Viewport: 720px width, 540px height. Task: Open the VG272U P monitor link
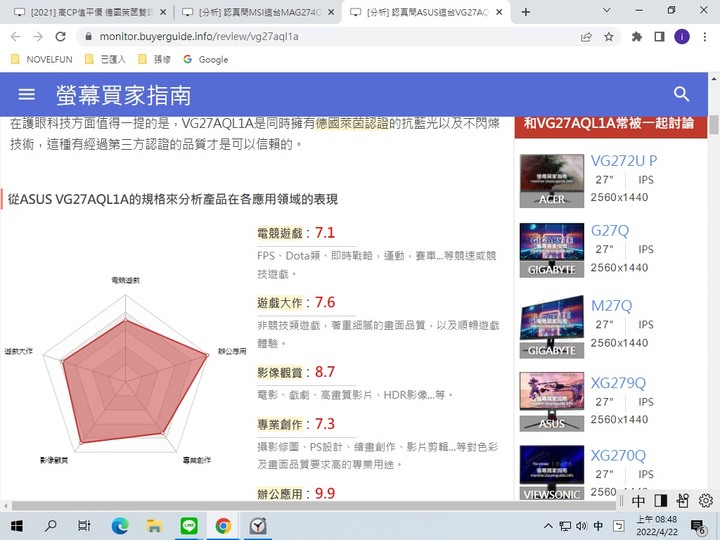pyautogui.click(x=624, y=161)
